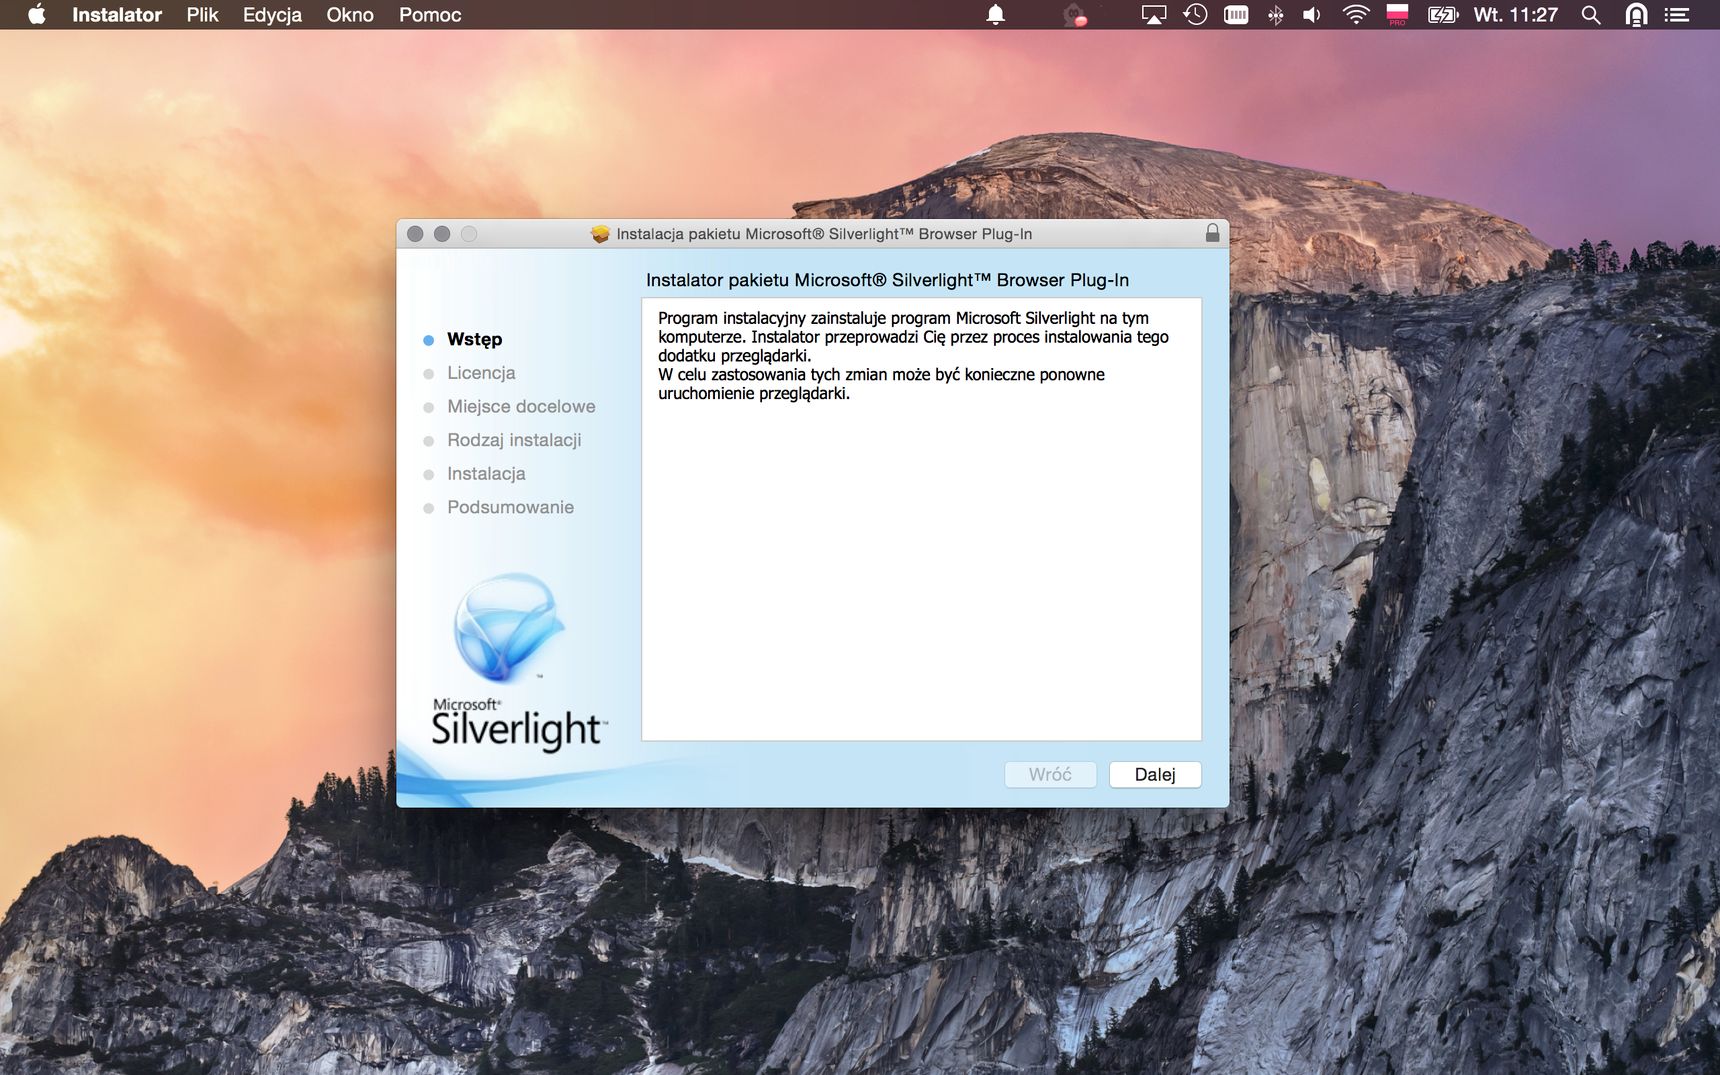Screen dimensions: 1720x1075
Task: Open Notification Center list icon
Action: (x=1677, y=15)
